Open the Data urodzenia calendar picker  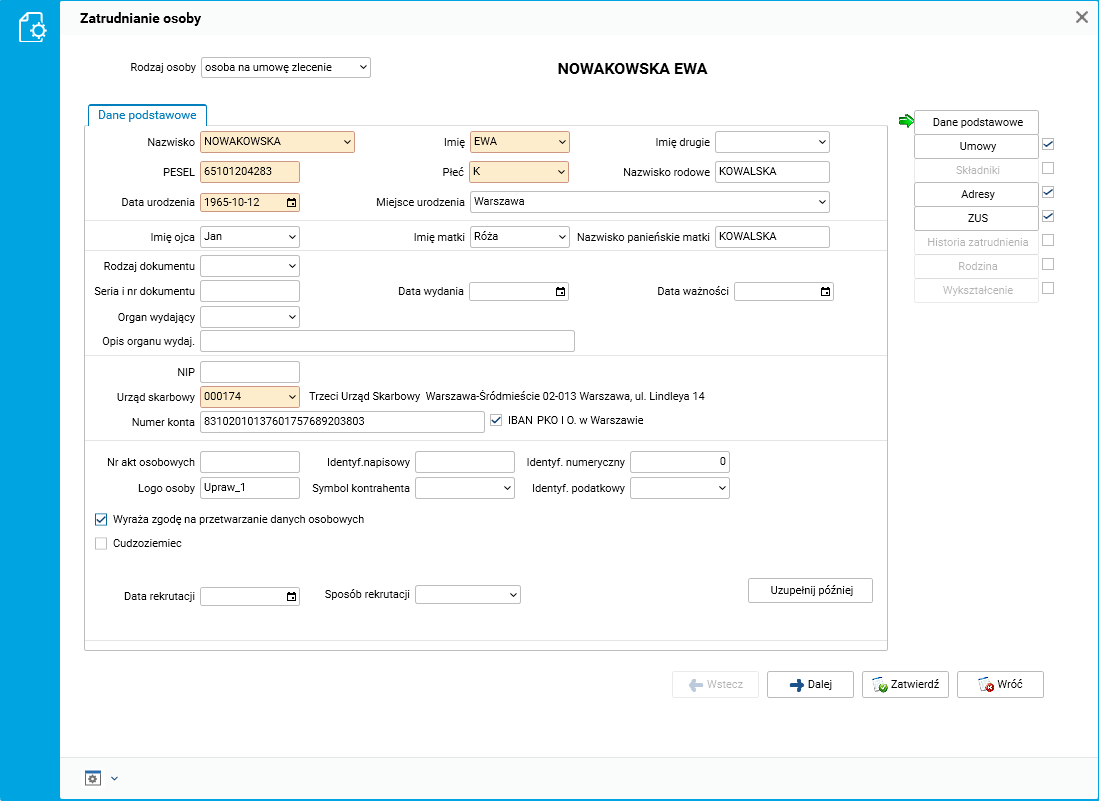click(291, 202)
